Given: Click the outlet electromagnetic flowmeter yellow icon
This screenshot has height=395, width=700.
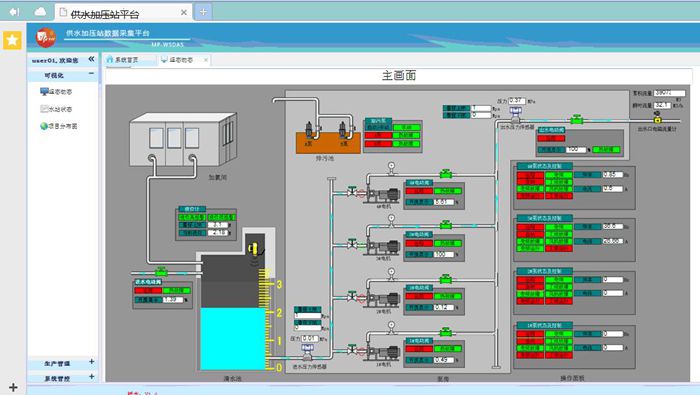Looking at the screenshot, I should coord(657,119).
